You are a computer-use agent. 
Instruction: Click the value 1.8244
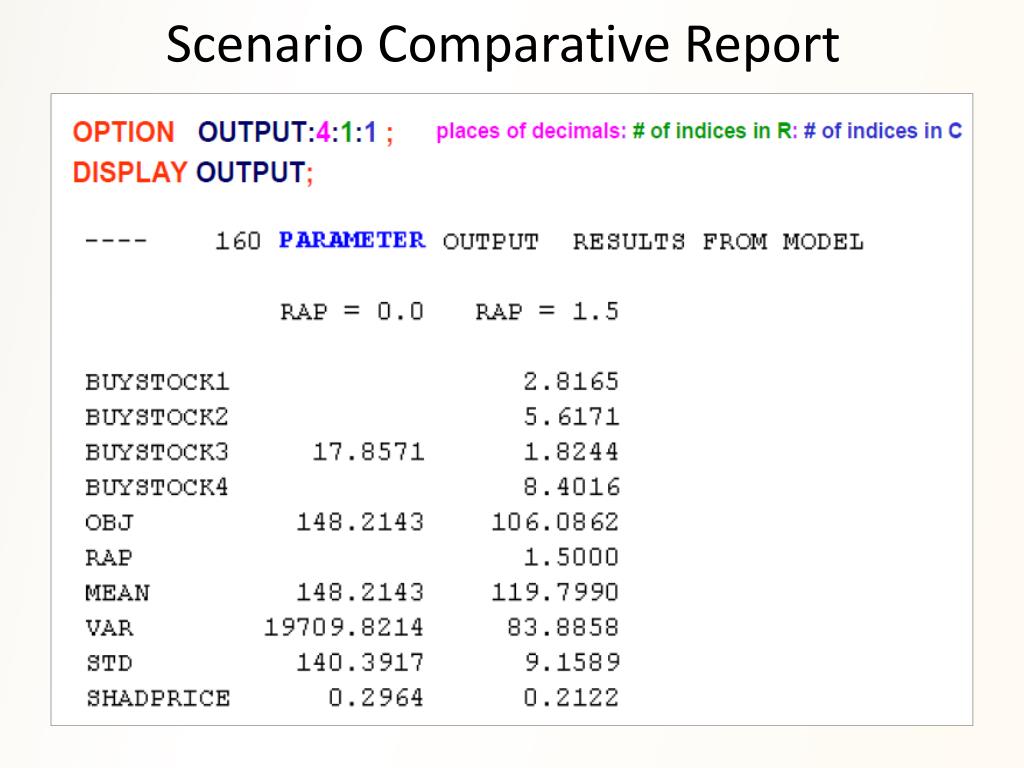point(571,452)
